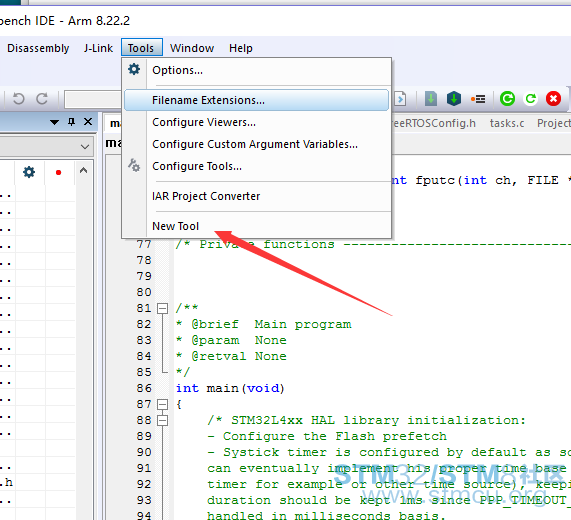The height and width of the screenshot is (520, 571).
Task: Click the Make hexagon icon
Action: [x=454, y=99]
